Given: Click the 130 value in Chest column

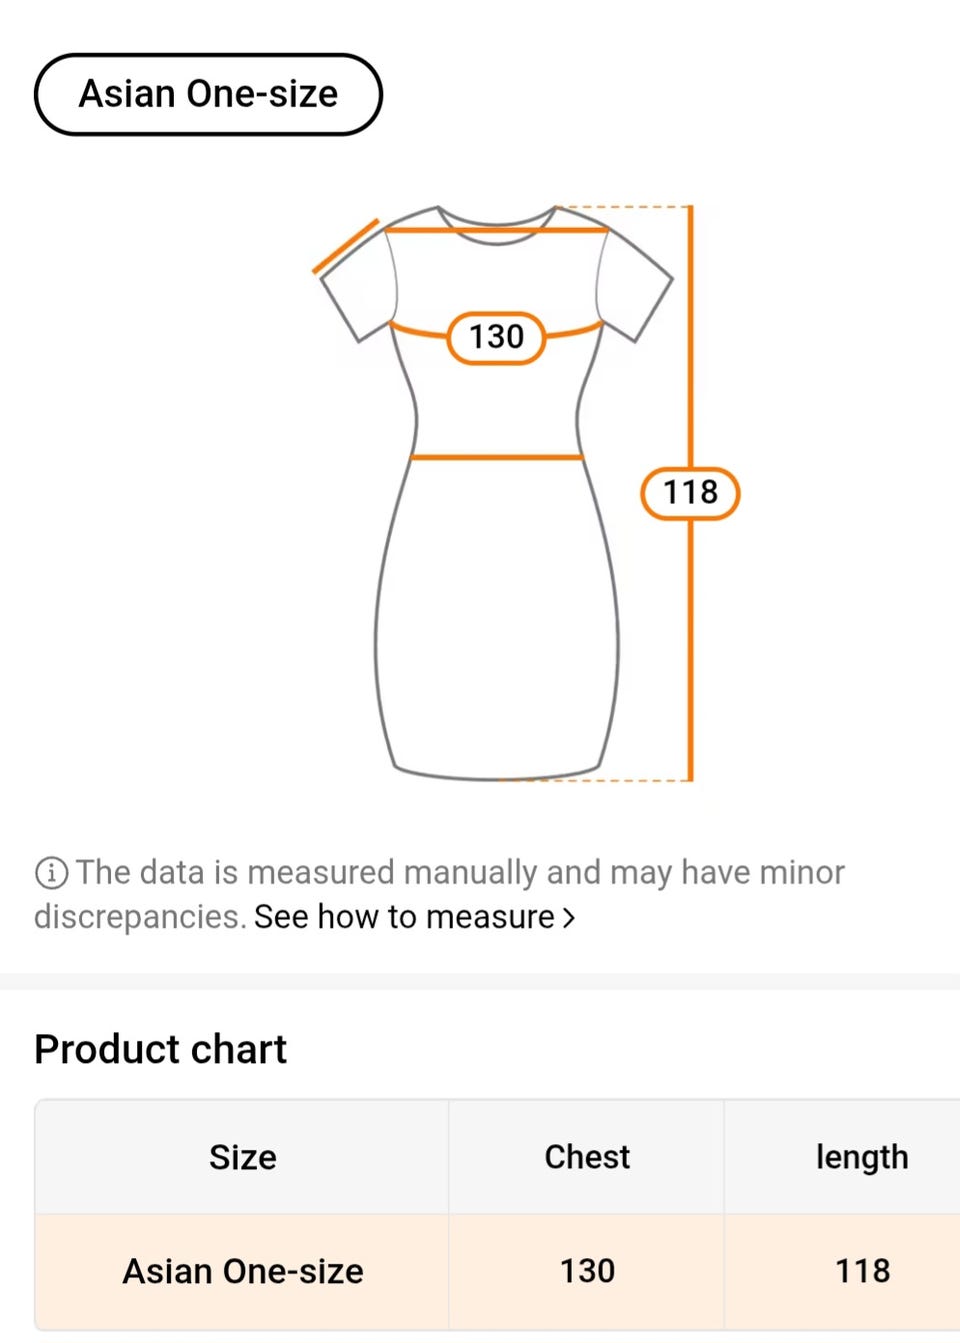Looking at the screenshot, I should point(587,1271).
